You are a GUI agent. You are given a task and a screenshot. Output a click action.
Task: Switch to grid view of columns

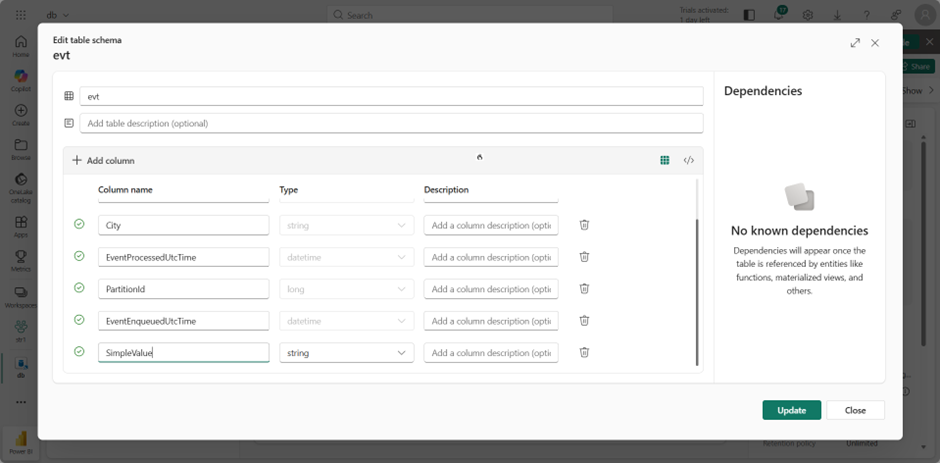pos(664,160)
